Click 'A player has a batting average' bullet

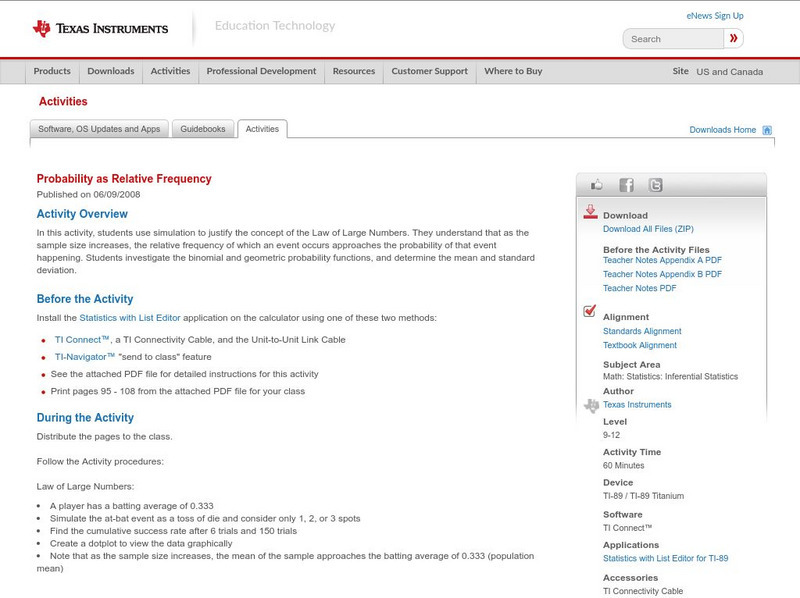click(x=132, y=506)
